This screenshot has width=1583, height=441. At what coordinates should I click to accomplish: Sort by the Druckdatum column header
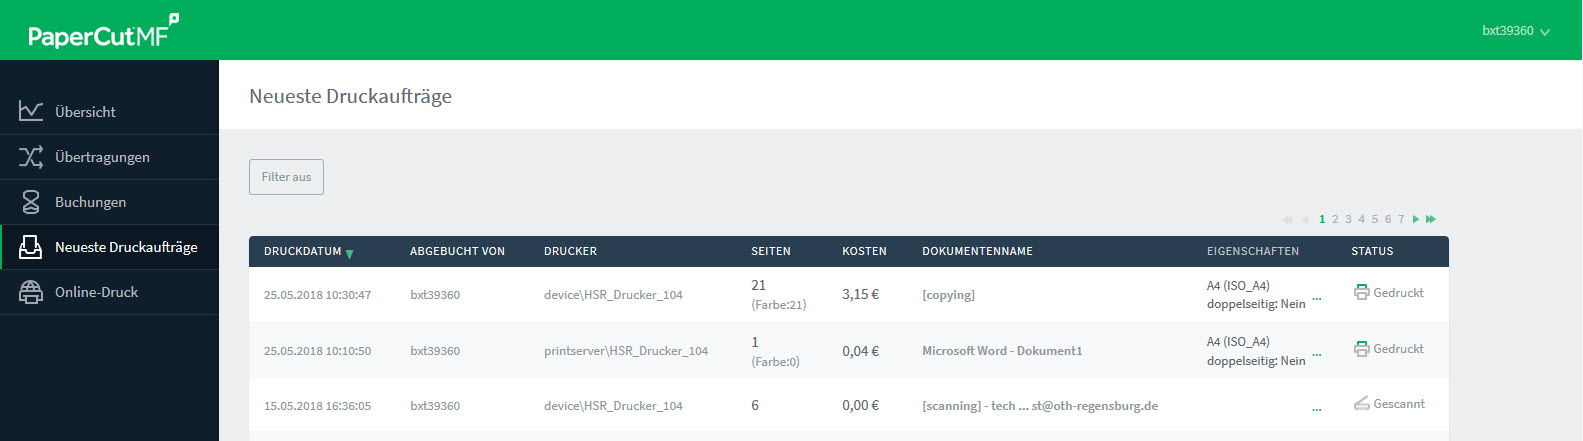302,252
